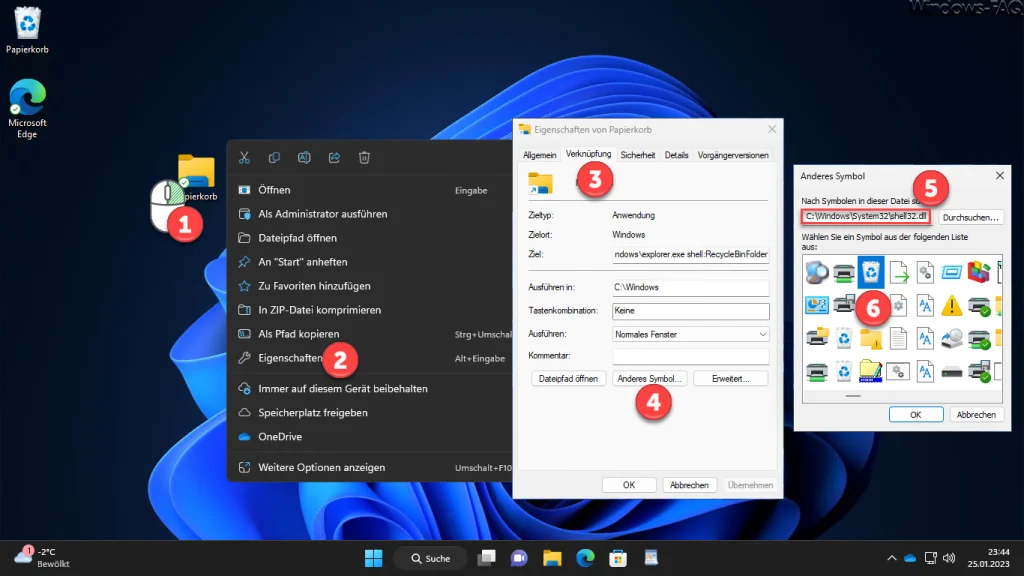Click the Copy icon in context menu
The width and height of the screenshot is (1024, 576).
coord(274,157)
